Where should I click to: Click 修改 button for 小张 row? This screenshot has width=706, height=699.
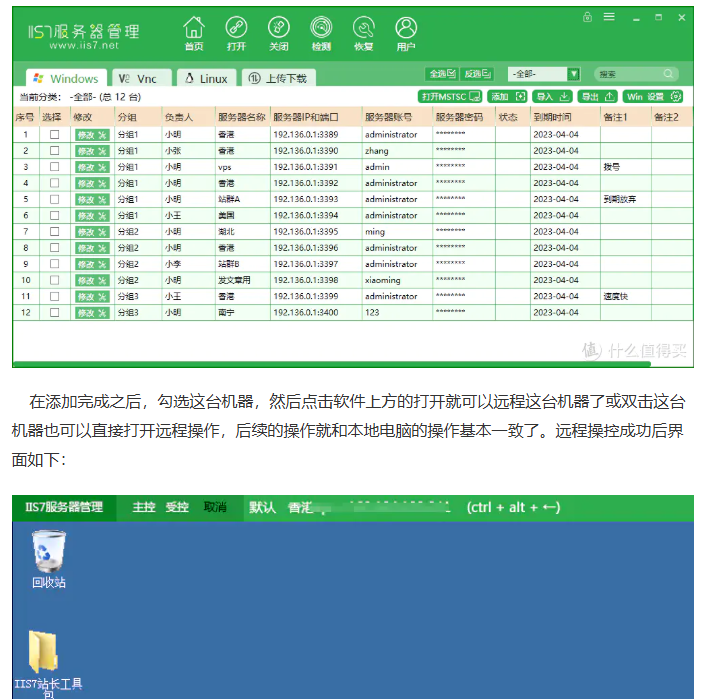tap(92, 151)
